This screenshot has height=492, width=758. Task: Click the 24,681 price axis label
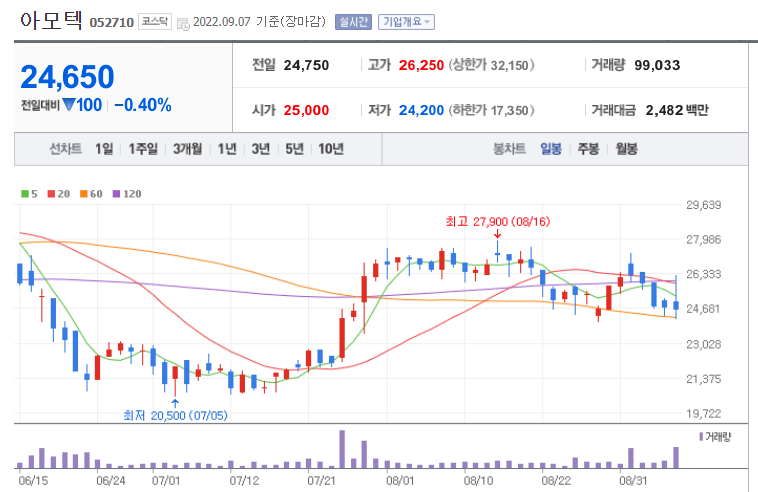pos(703,308)
